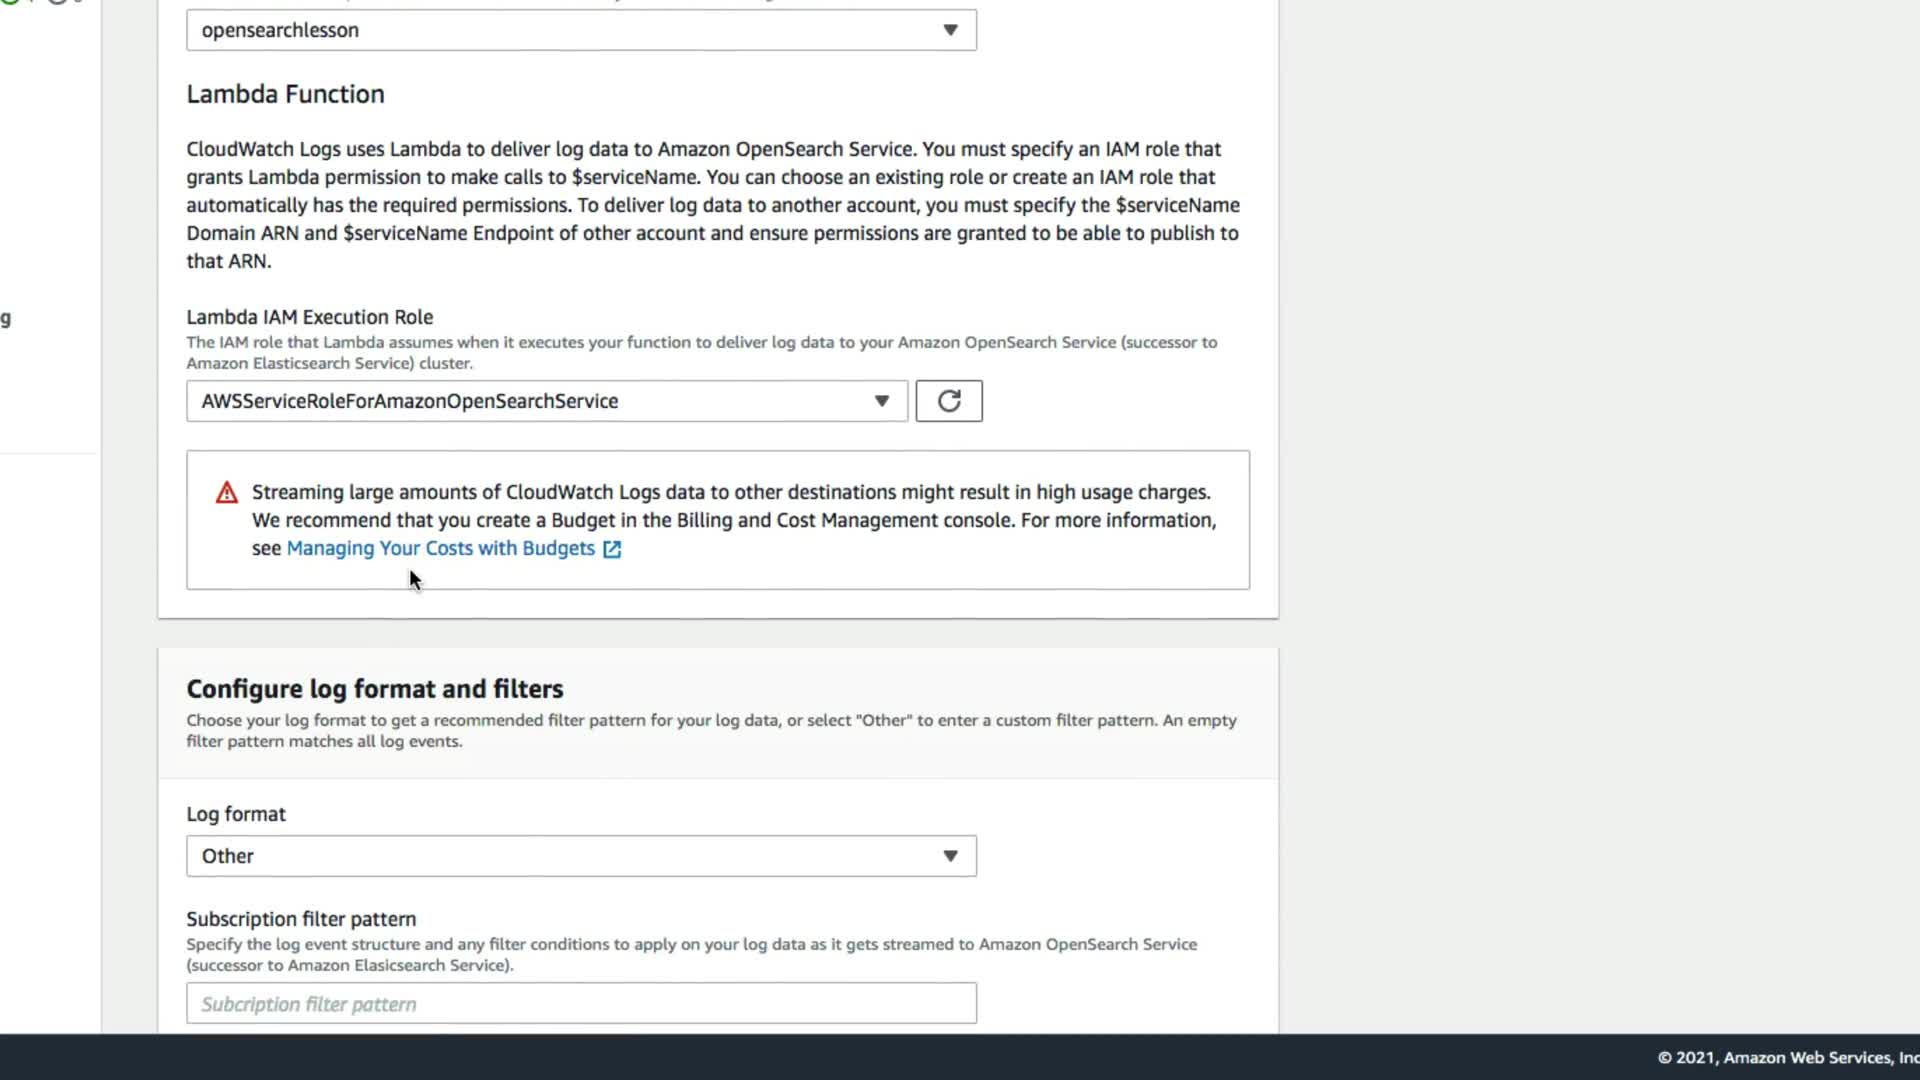Click the CloudWatch Logs Lambda description paragraph

[x=712, y=205]
